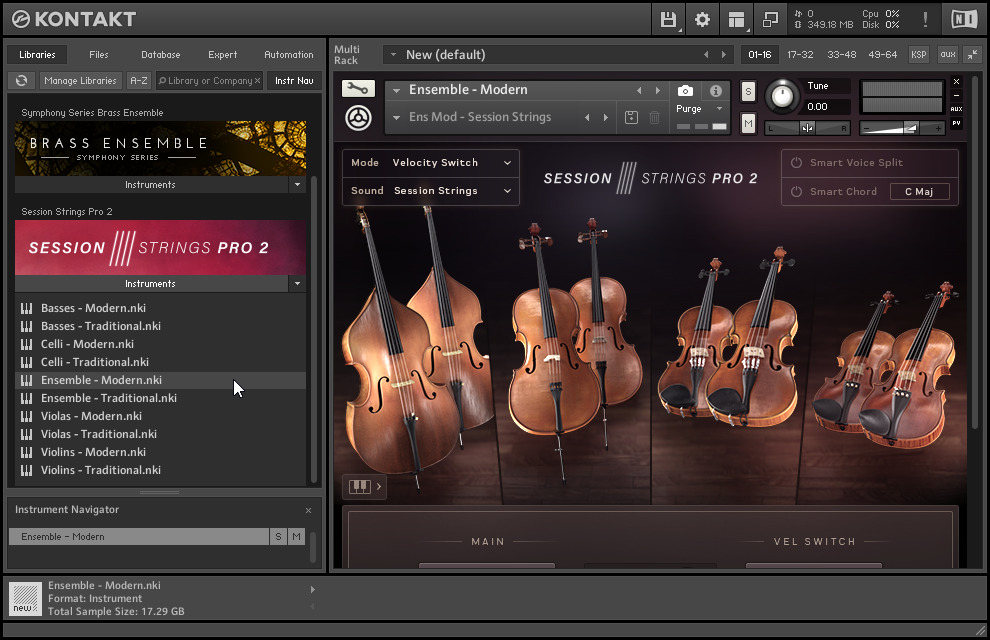Select the next snapshot arrow
Viewport: 990px width, 640px height.
[605, 117]
